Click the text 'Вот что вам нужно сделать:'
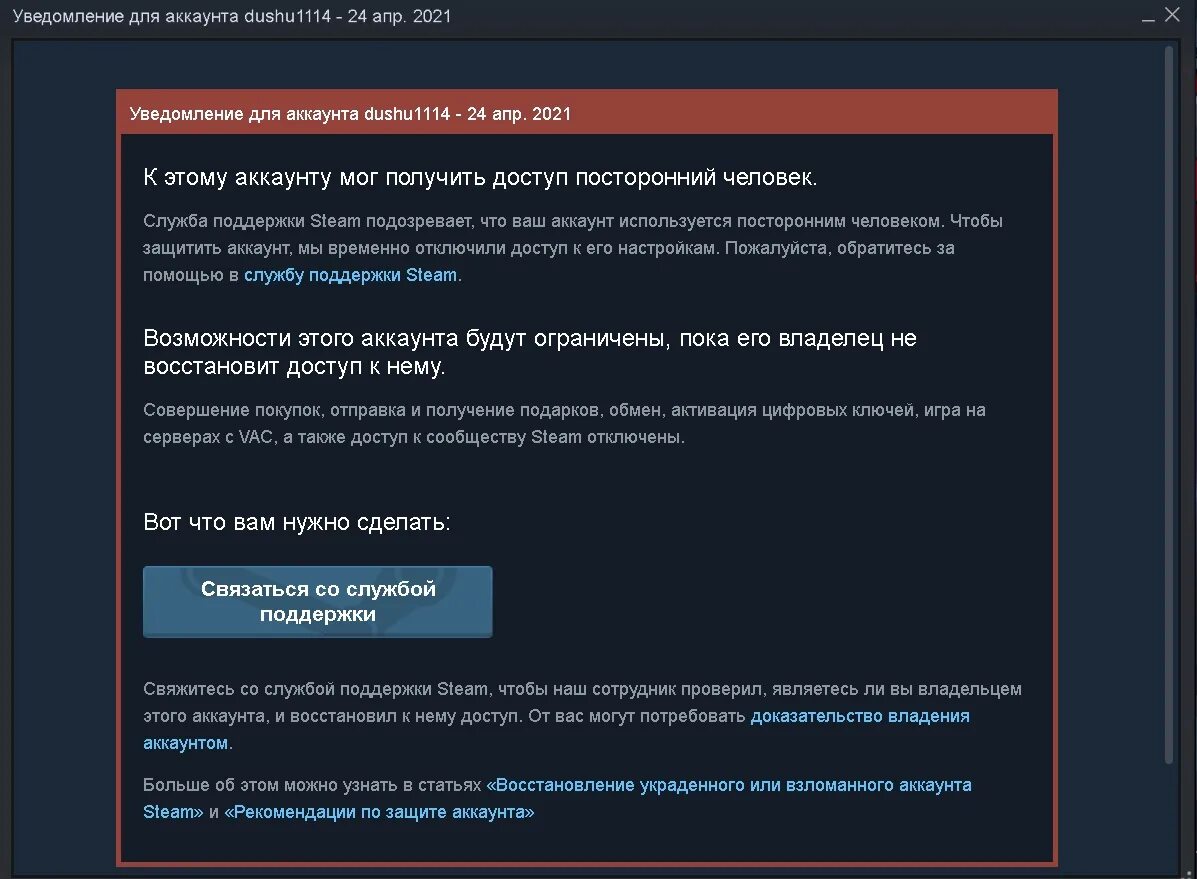 click(297, 522)
